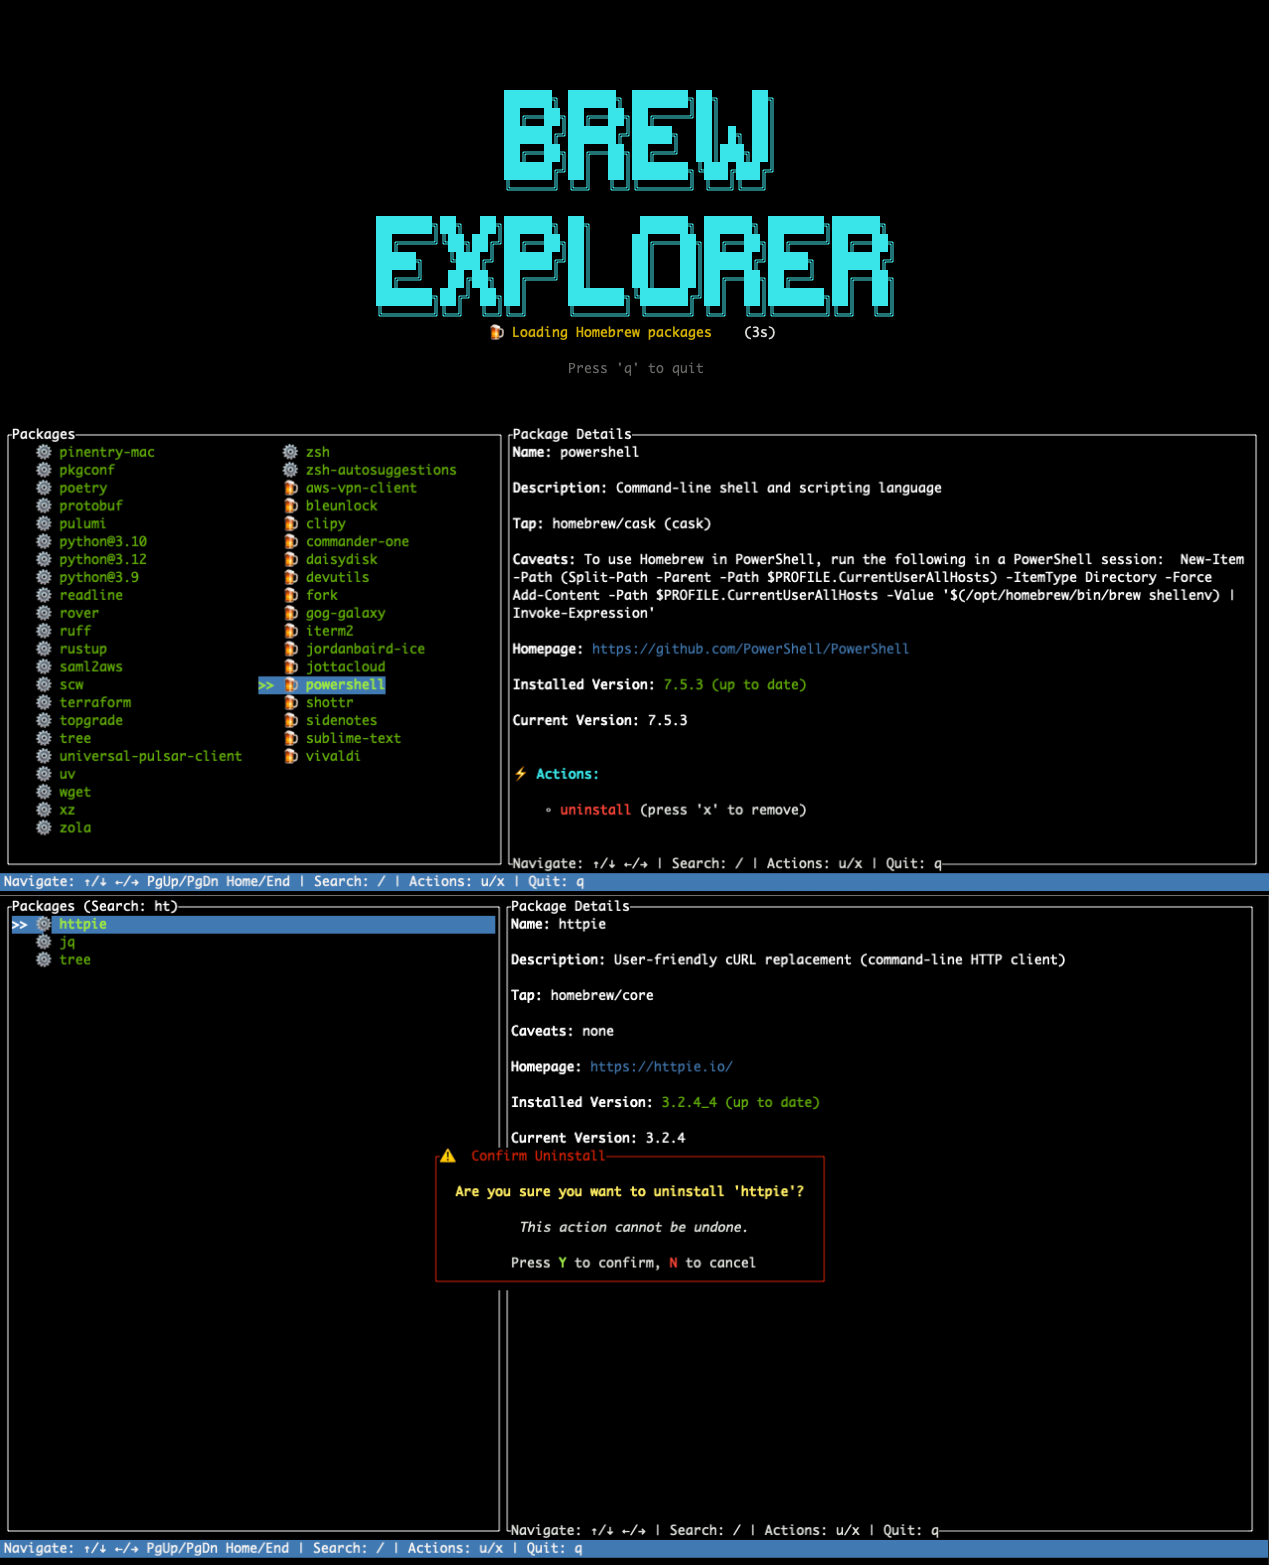Click the gear icon next to terraform
Viewport: 1269px width, 1565px height.
pyautogui.click(x=44, y=703)
